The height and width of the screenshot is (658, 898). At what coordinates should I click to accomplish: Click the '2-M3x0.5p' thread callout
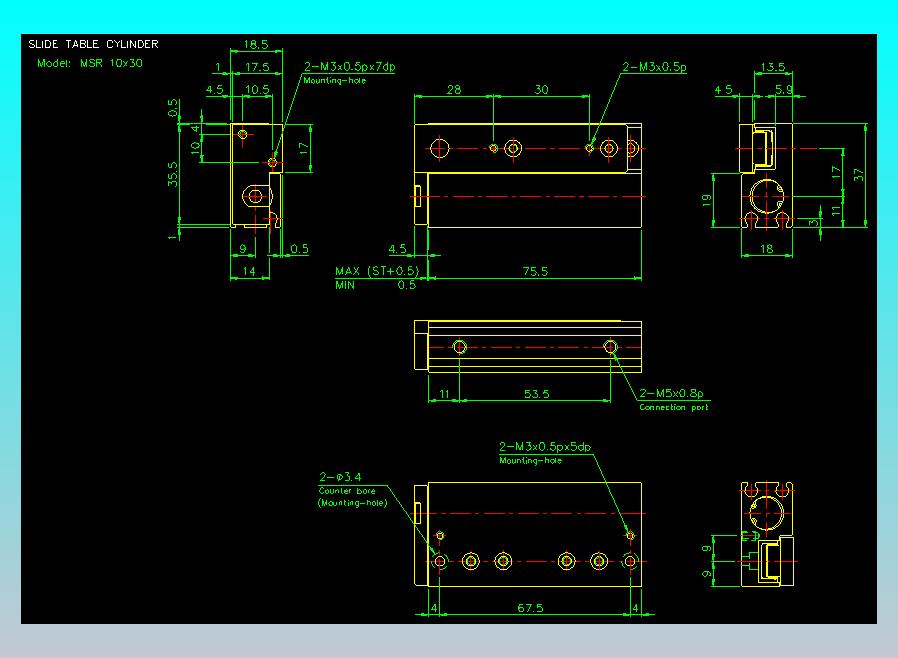click(x=655, y=66)
